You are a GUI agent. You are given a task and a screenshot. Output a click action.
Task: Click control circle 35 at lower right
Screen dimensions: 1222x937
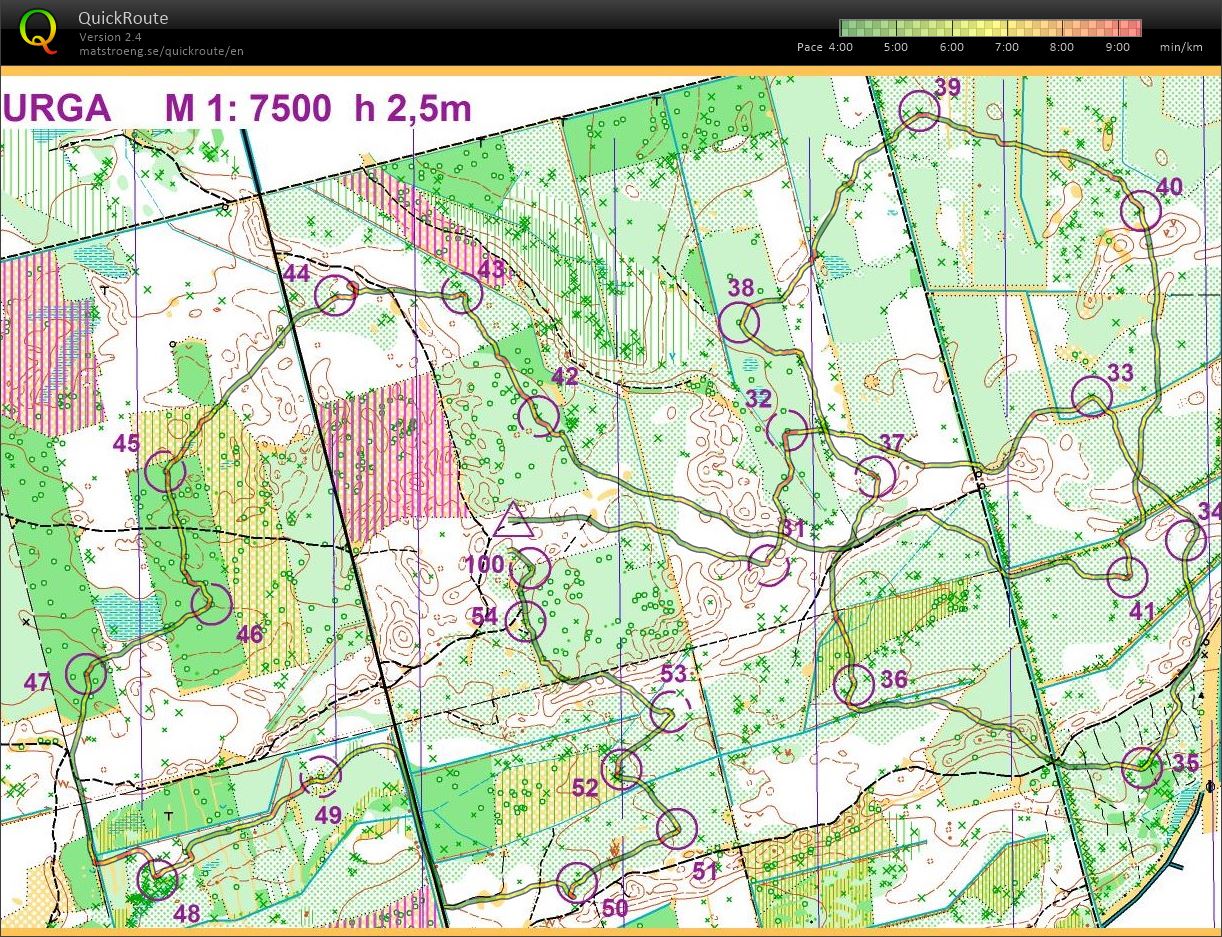[1141, 768]
